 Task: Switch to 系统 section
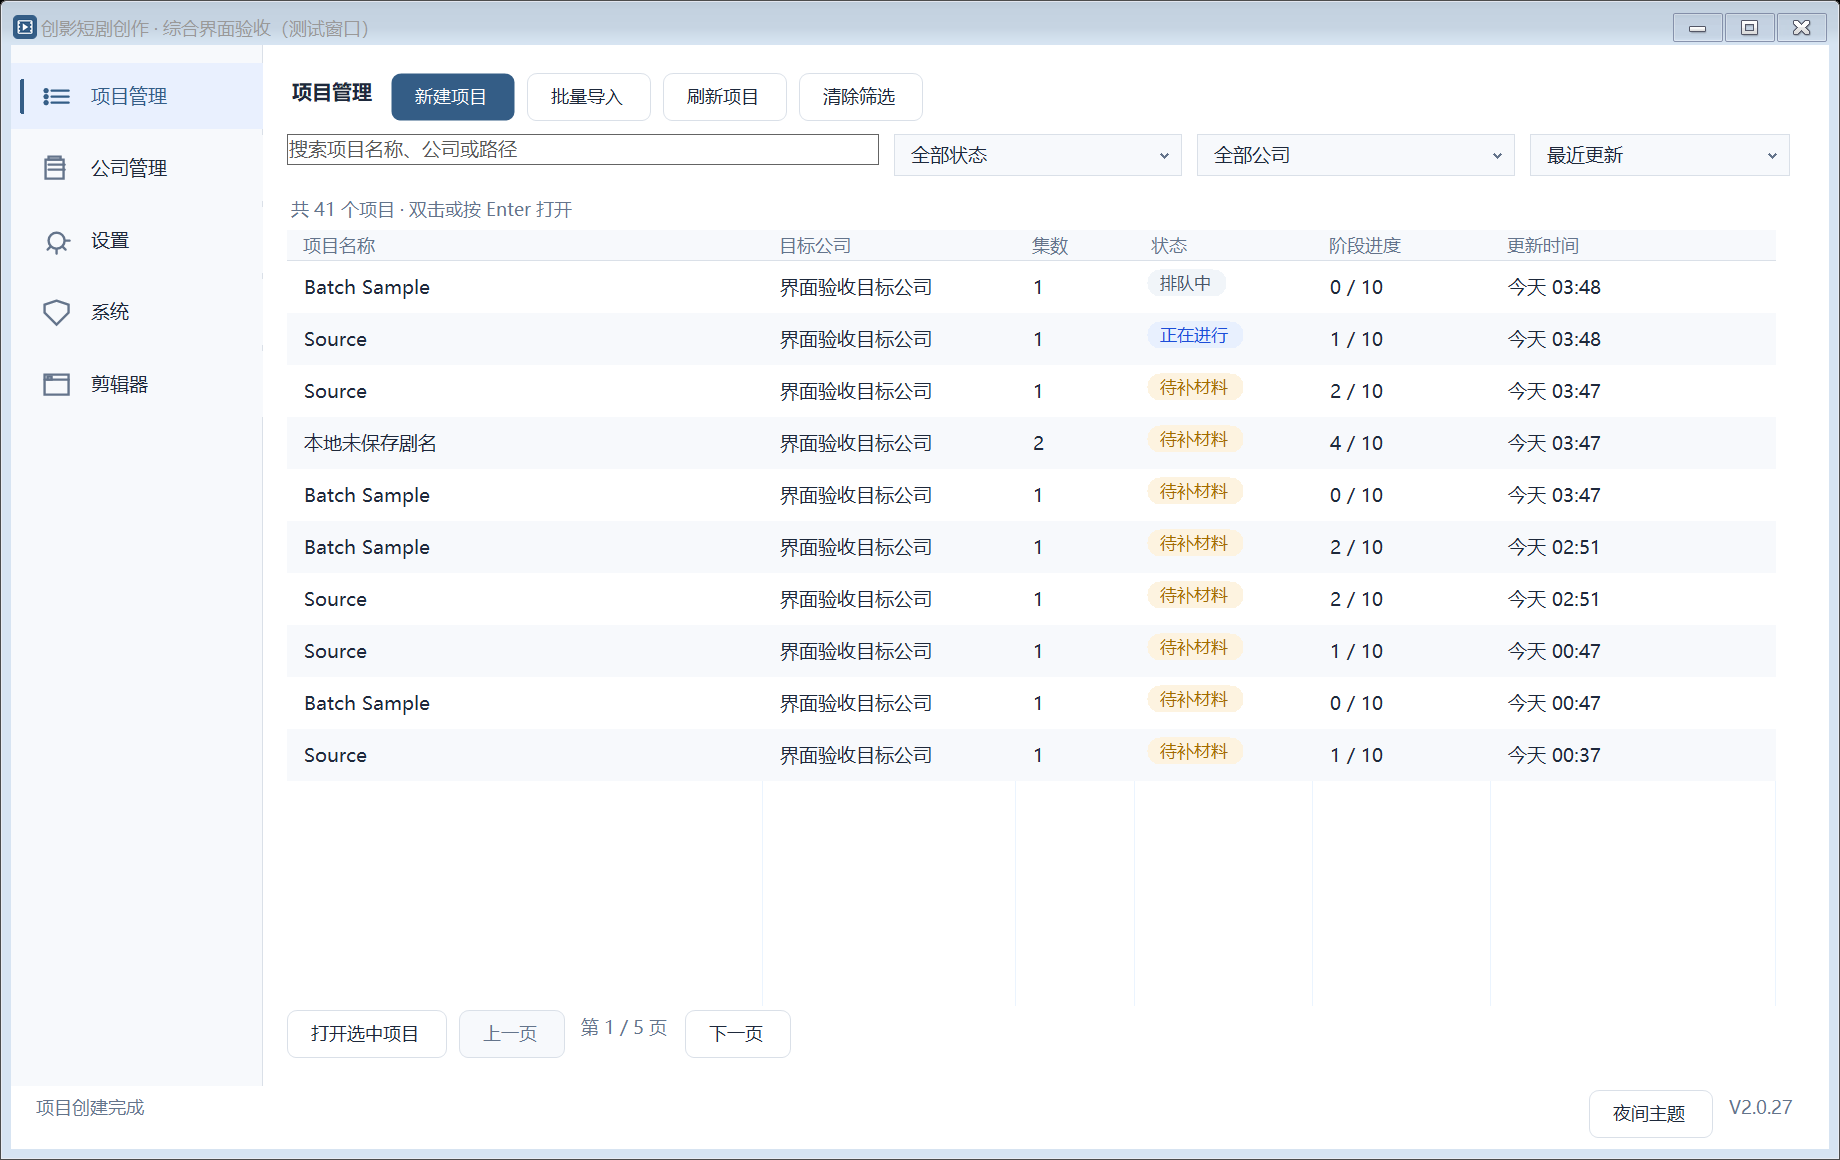(x=137, y=312)
